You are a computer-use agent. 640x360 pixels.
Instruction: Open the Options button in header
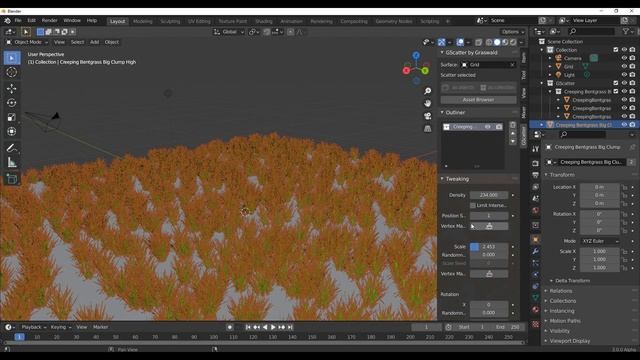pos(513,32)
